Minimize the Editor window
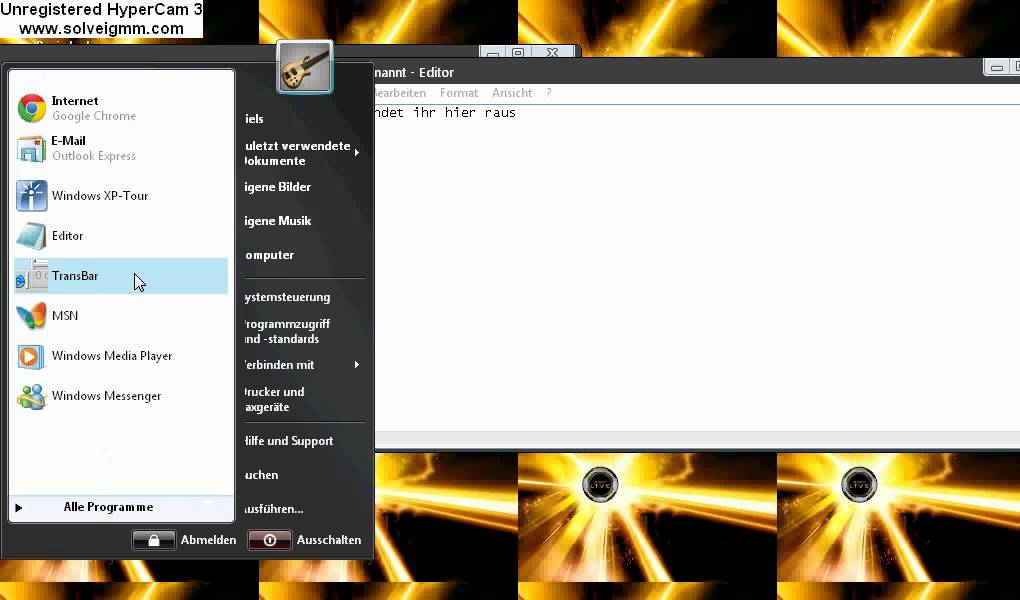This screenshot has width=1020, height=600. click(996, 67)
